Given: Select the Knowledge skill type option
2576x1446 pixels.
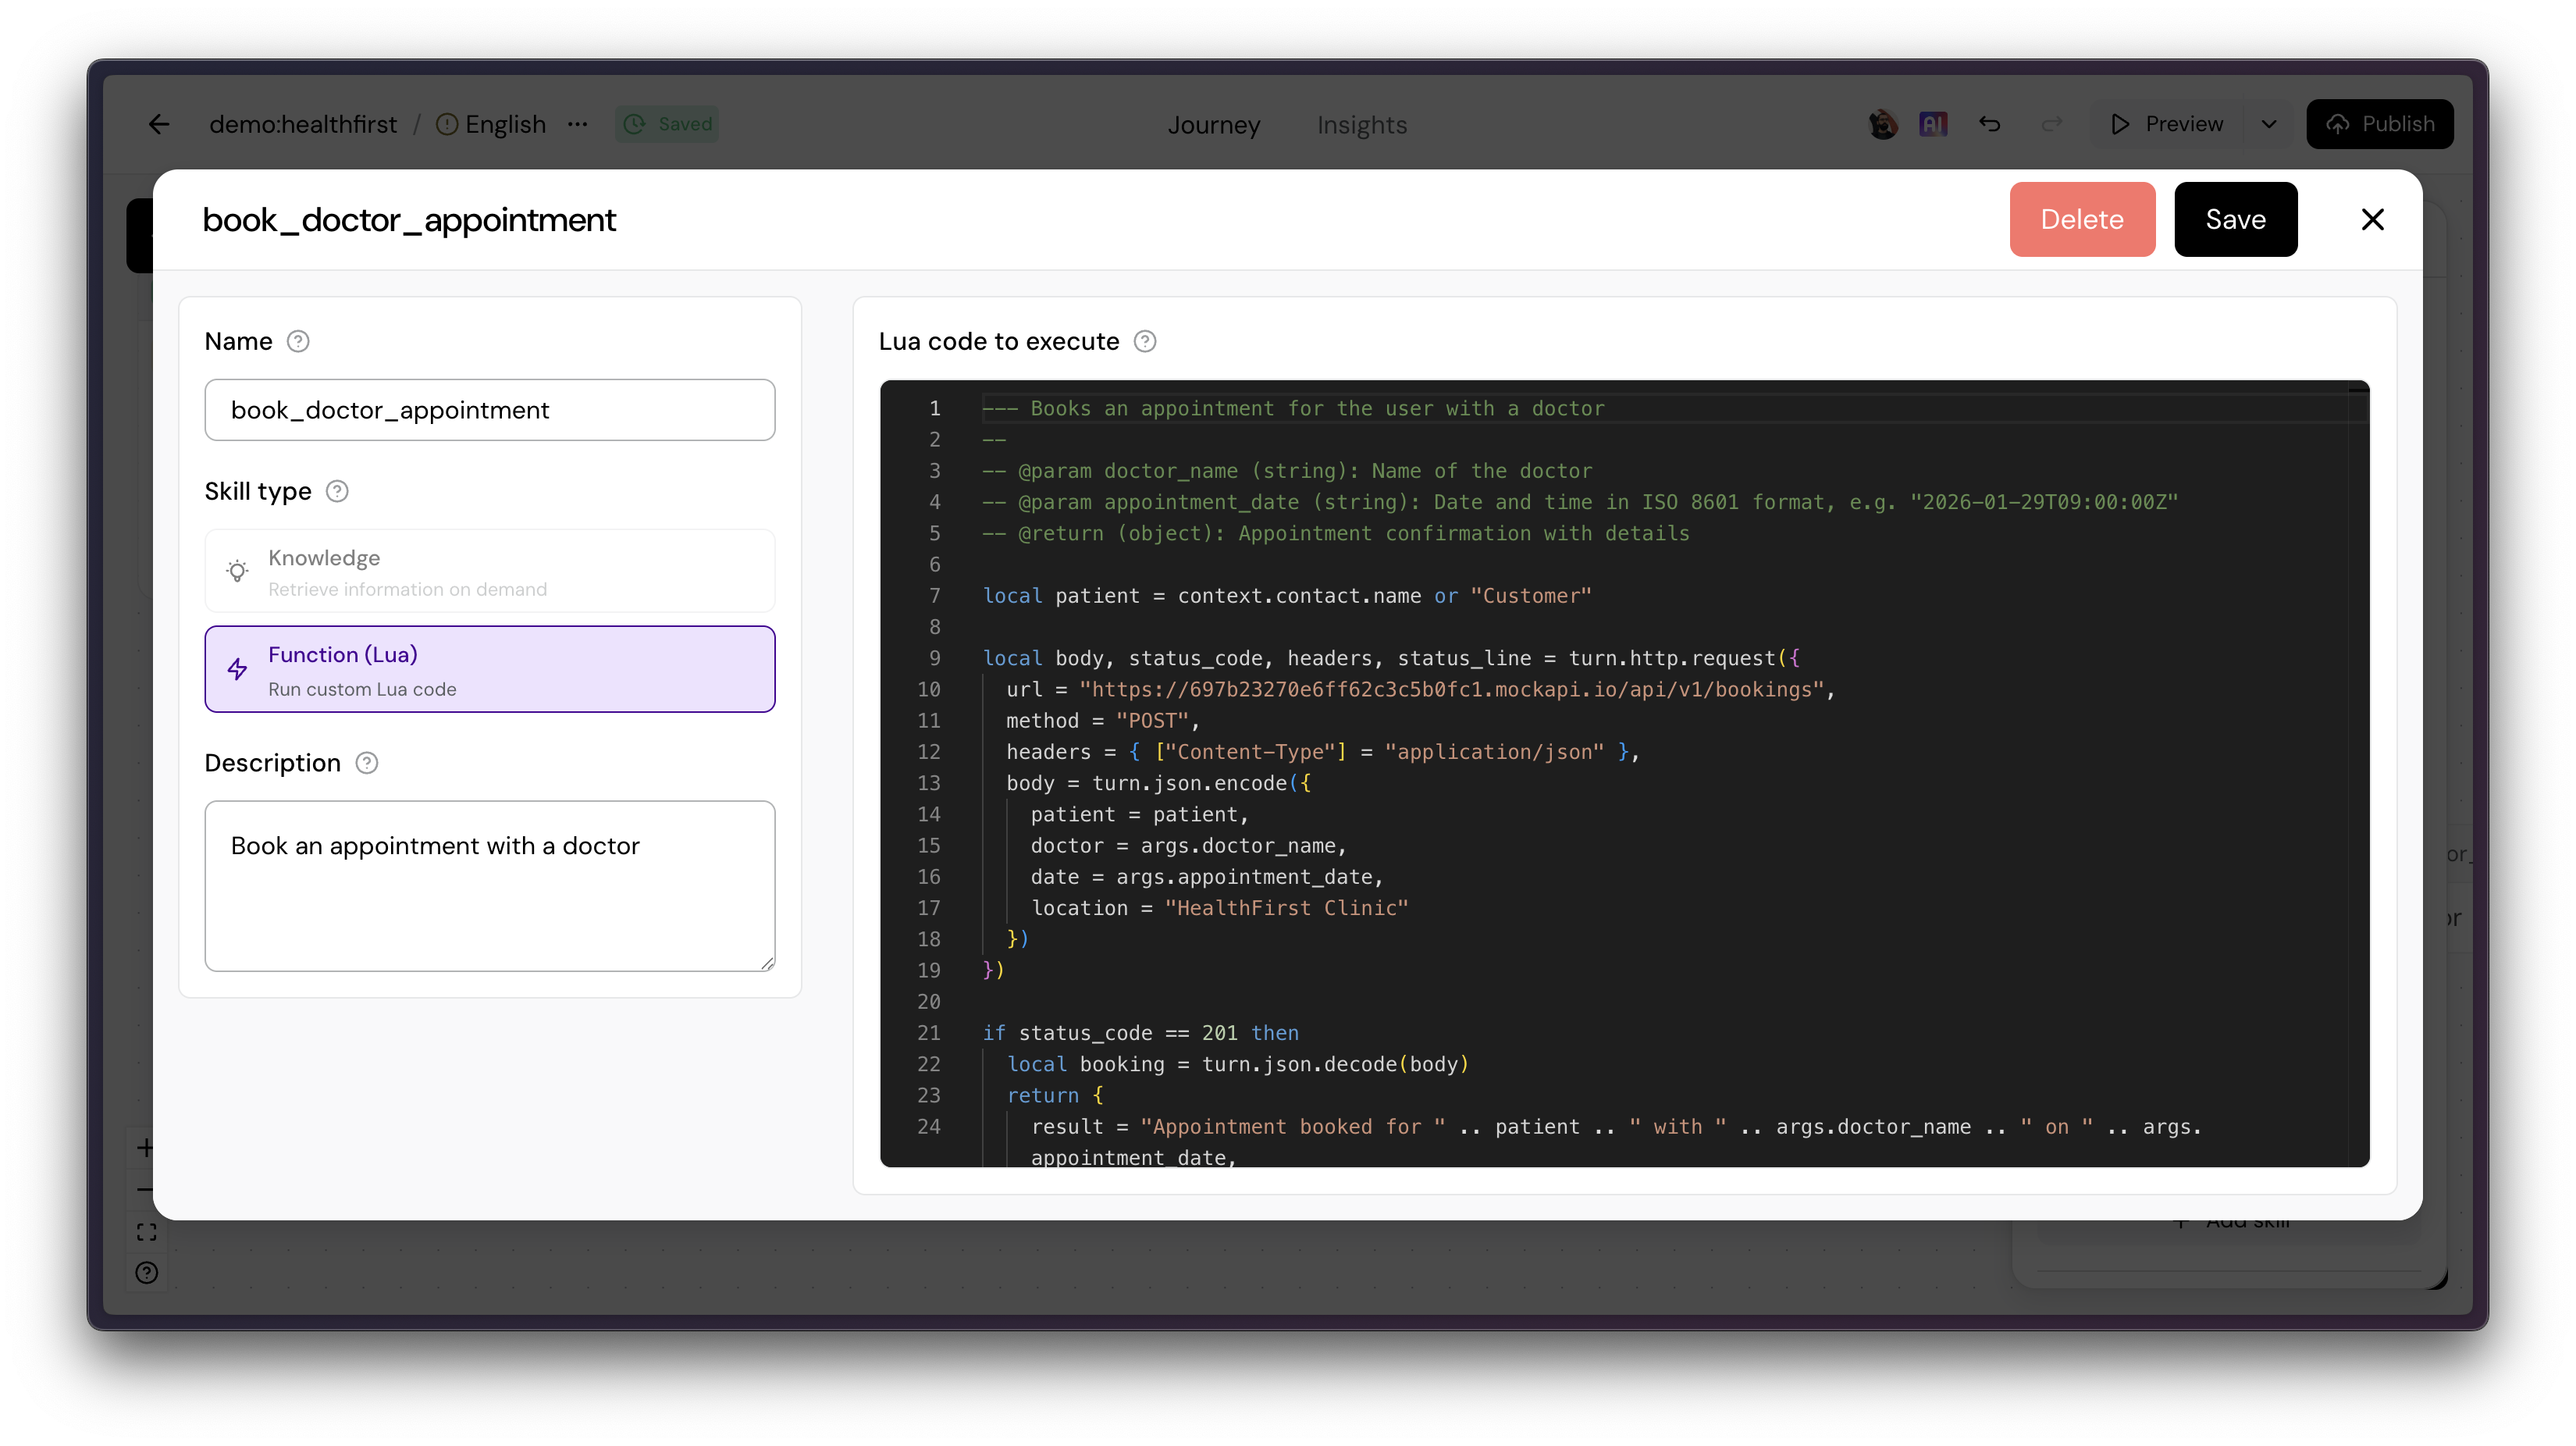Looking at the screenshot, I should tap(489, 571).
